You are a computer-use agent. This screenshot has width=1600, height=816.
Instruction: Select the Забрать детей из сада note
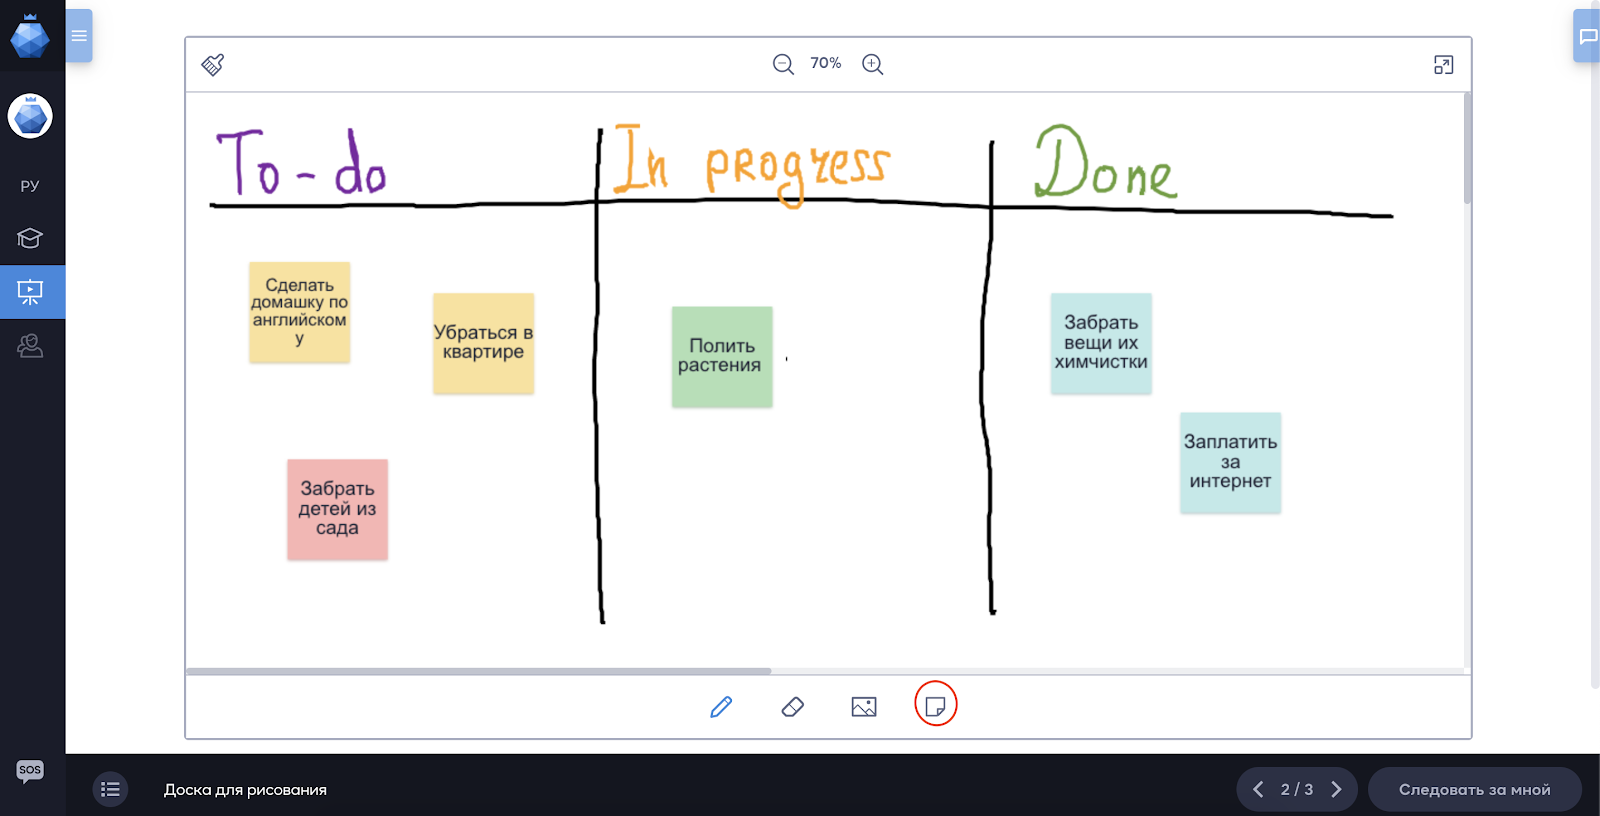(337, 509)
